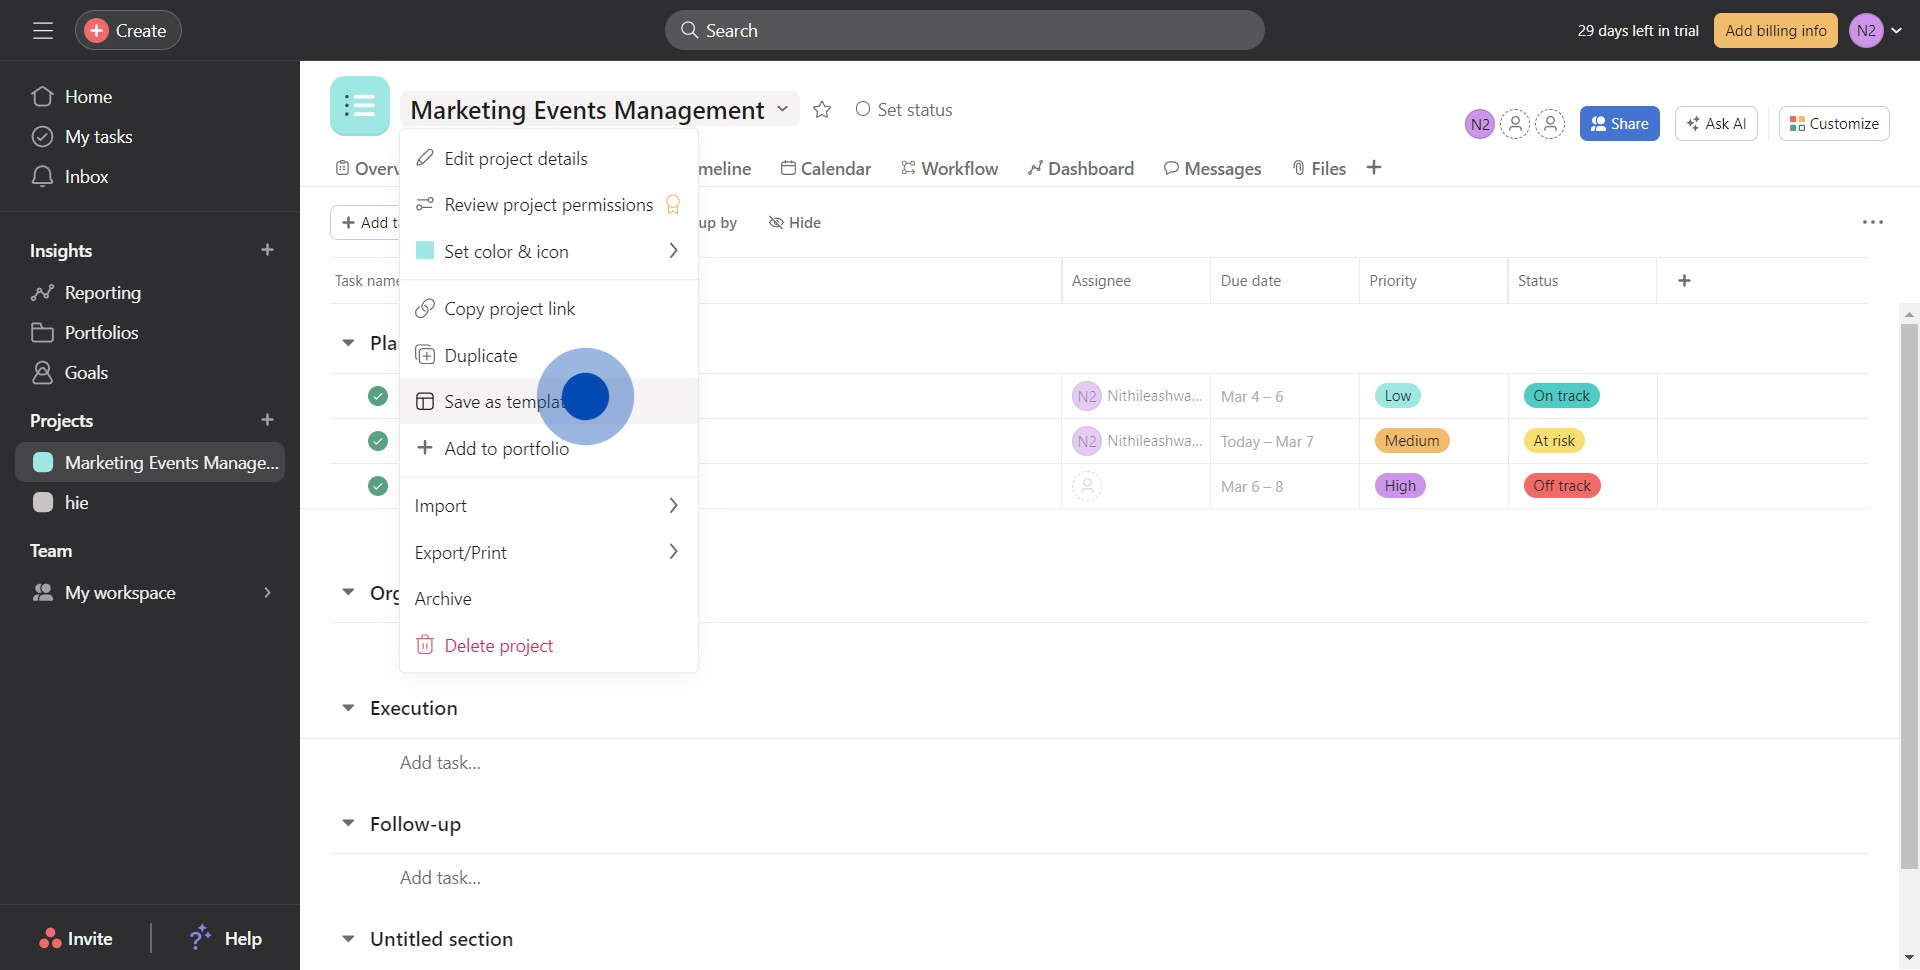Star the Marketing Events Management project
This screenshot has height=970, width=1920.
click(x=822, y=110)
